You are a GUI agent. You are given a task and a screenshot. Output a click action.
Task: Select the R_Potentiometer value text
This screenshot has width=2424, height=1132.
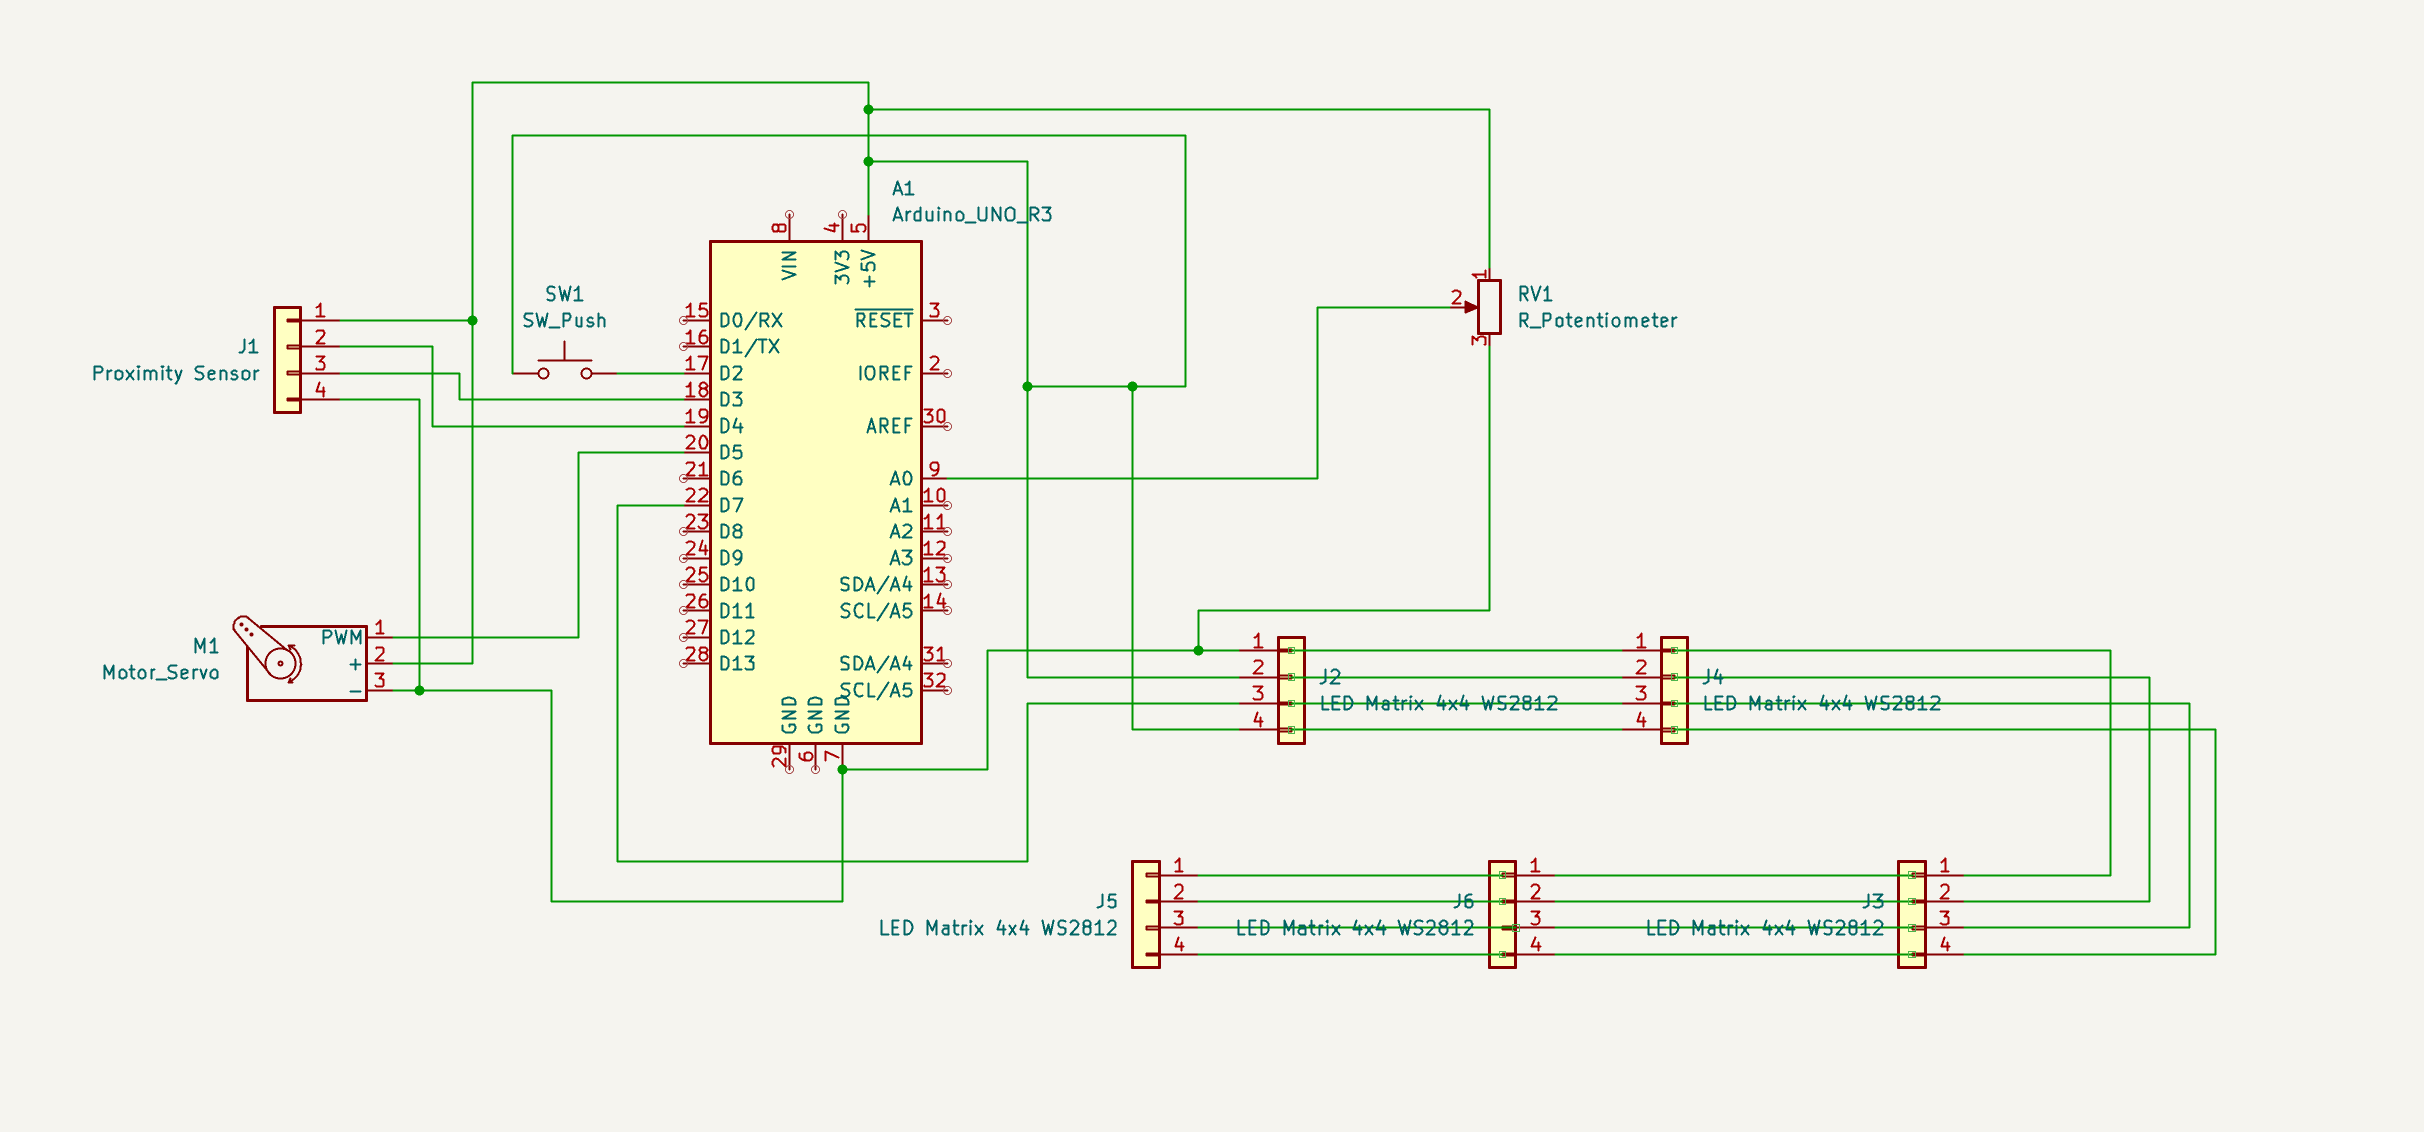pyautogui.click(x=1597, y=321)
